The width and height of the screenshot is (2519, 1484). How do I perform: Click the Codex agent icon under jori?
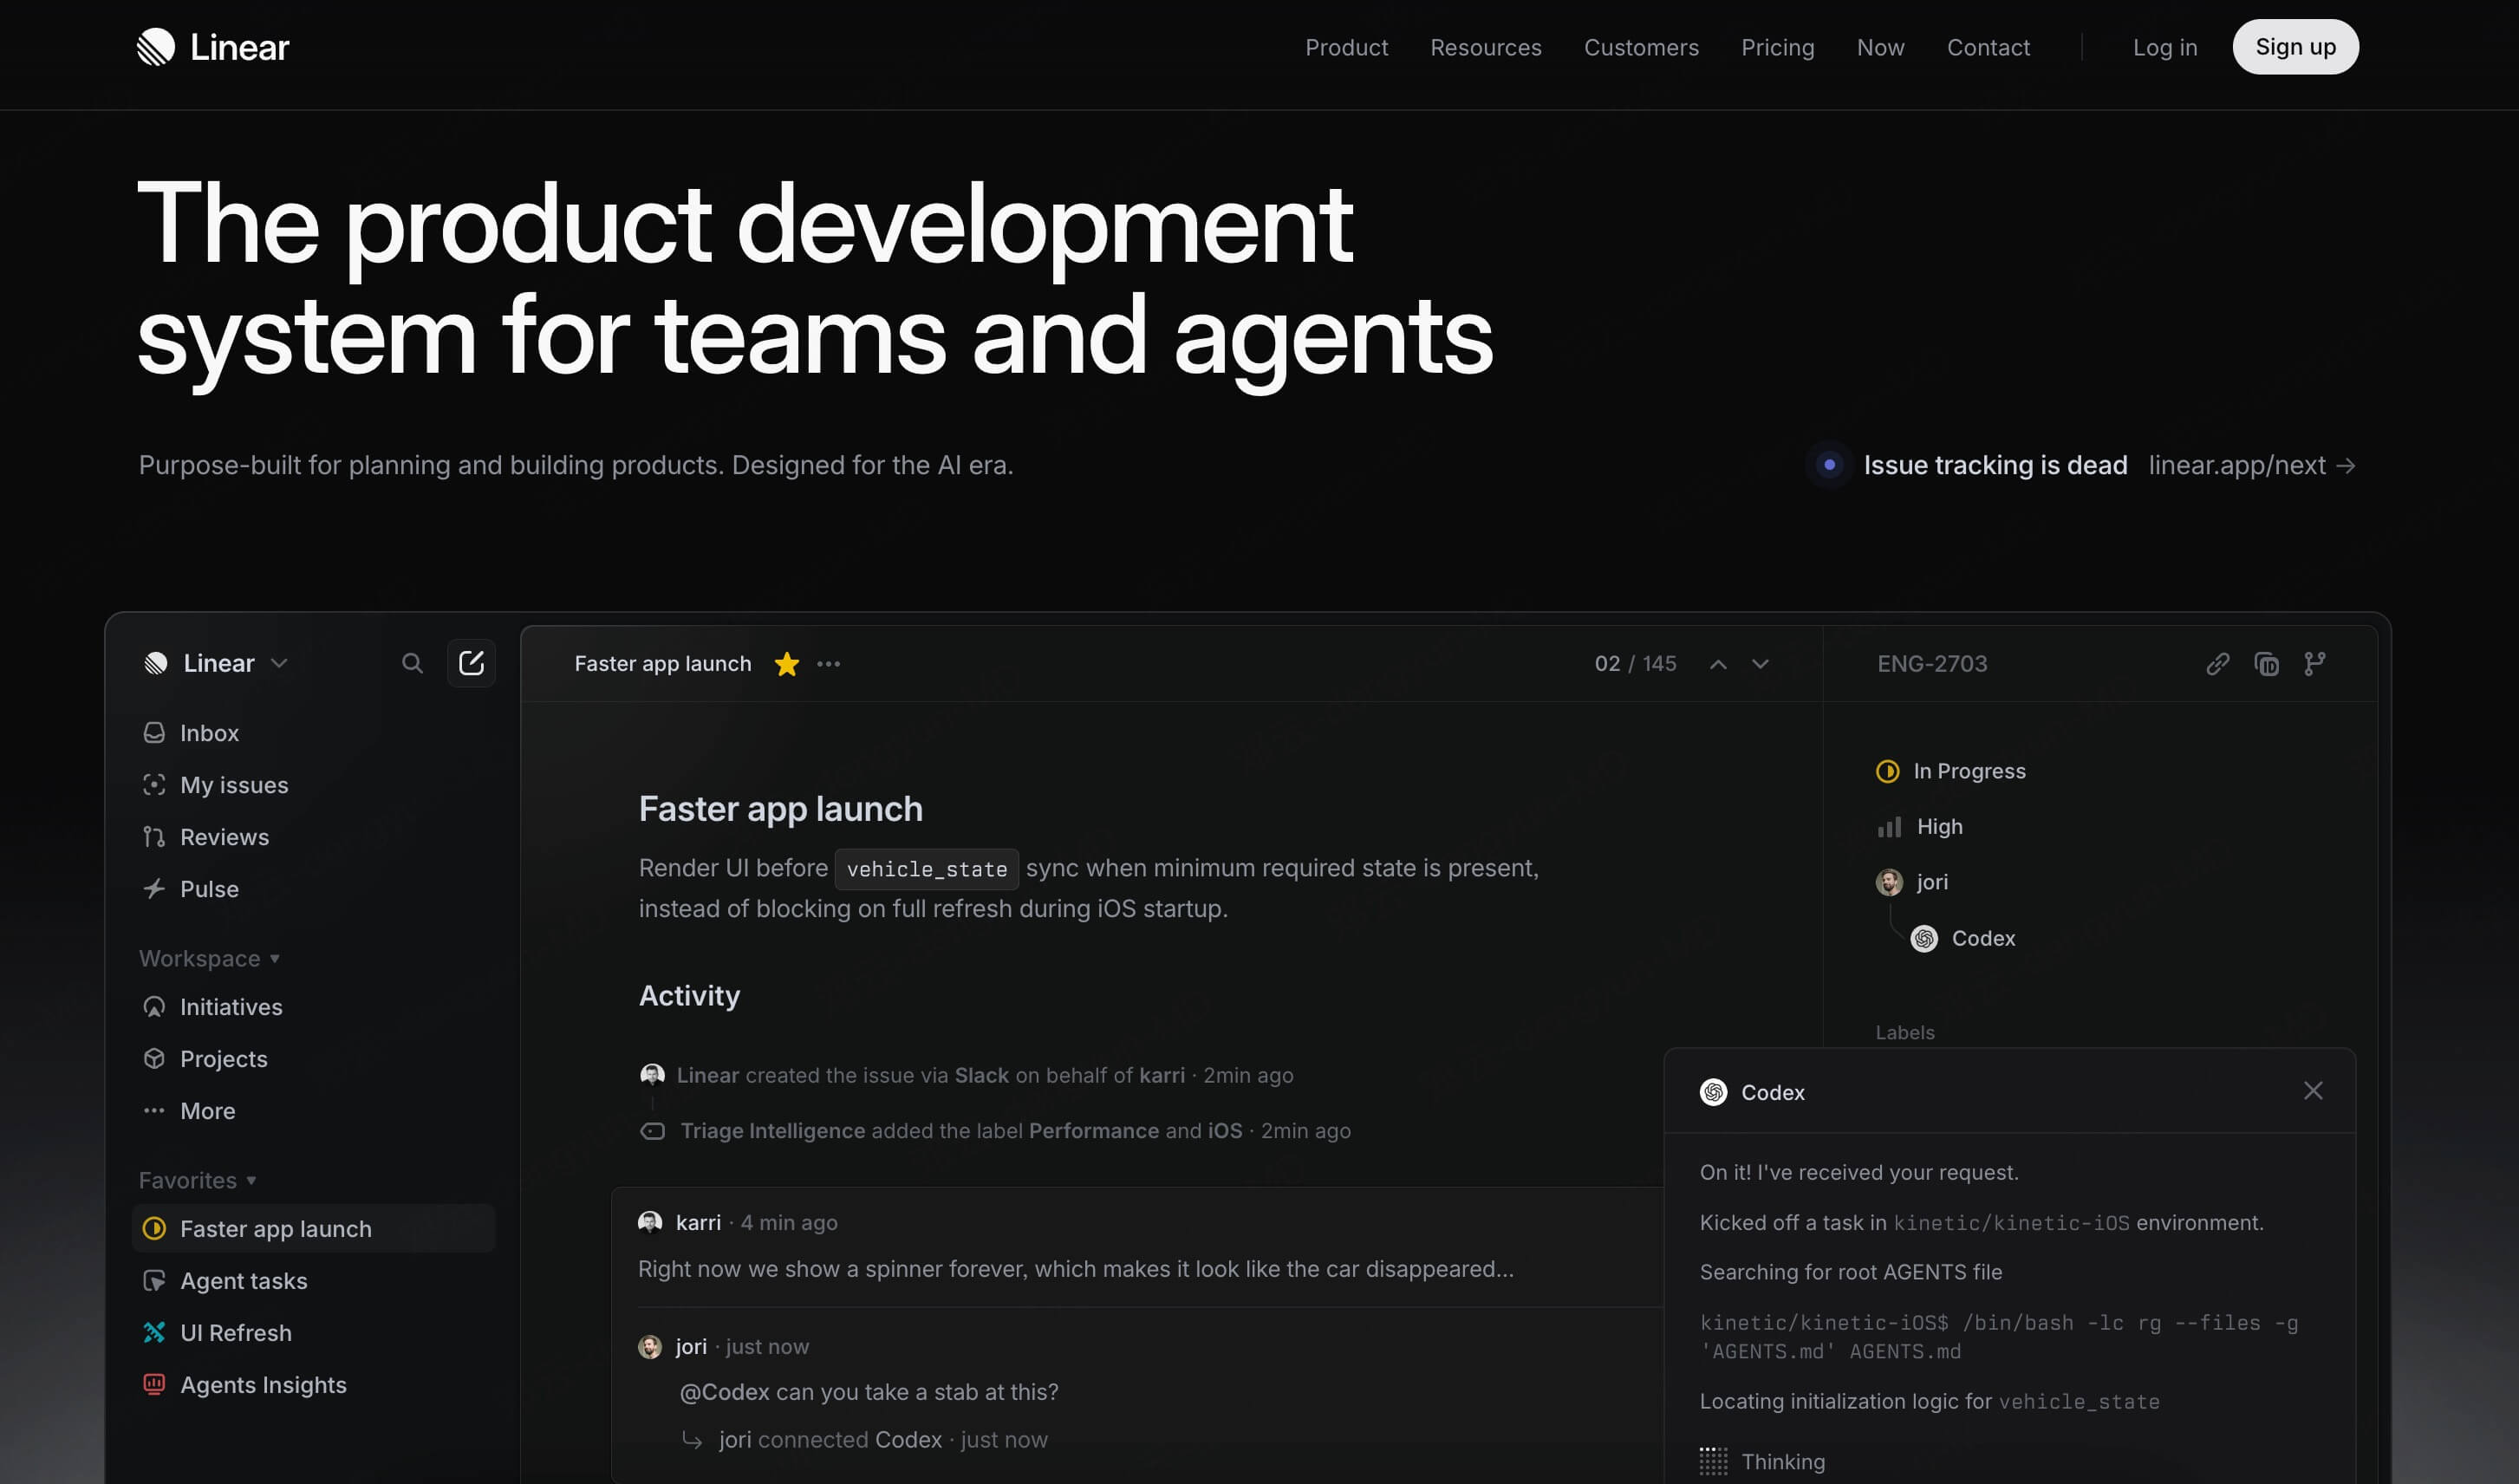click(x=1925, y=939)
